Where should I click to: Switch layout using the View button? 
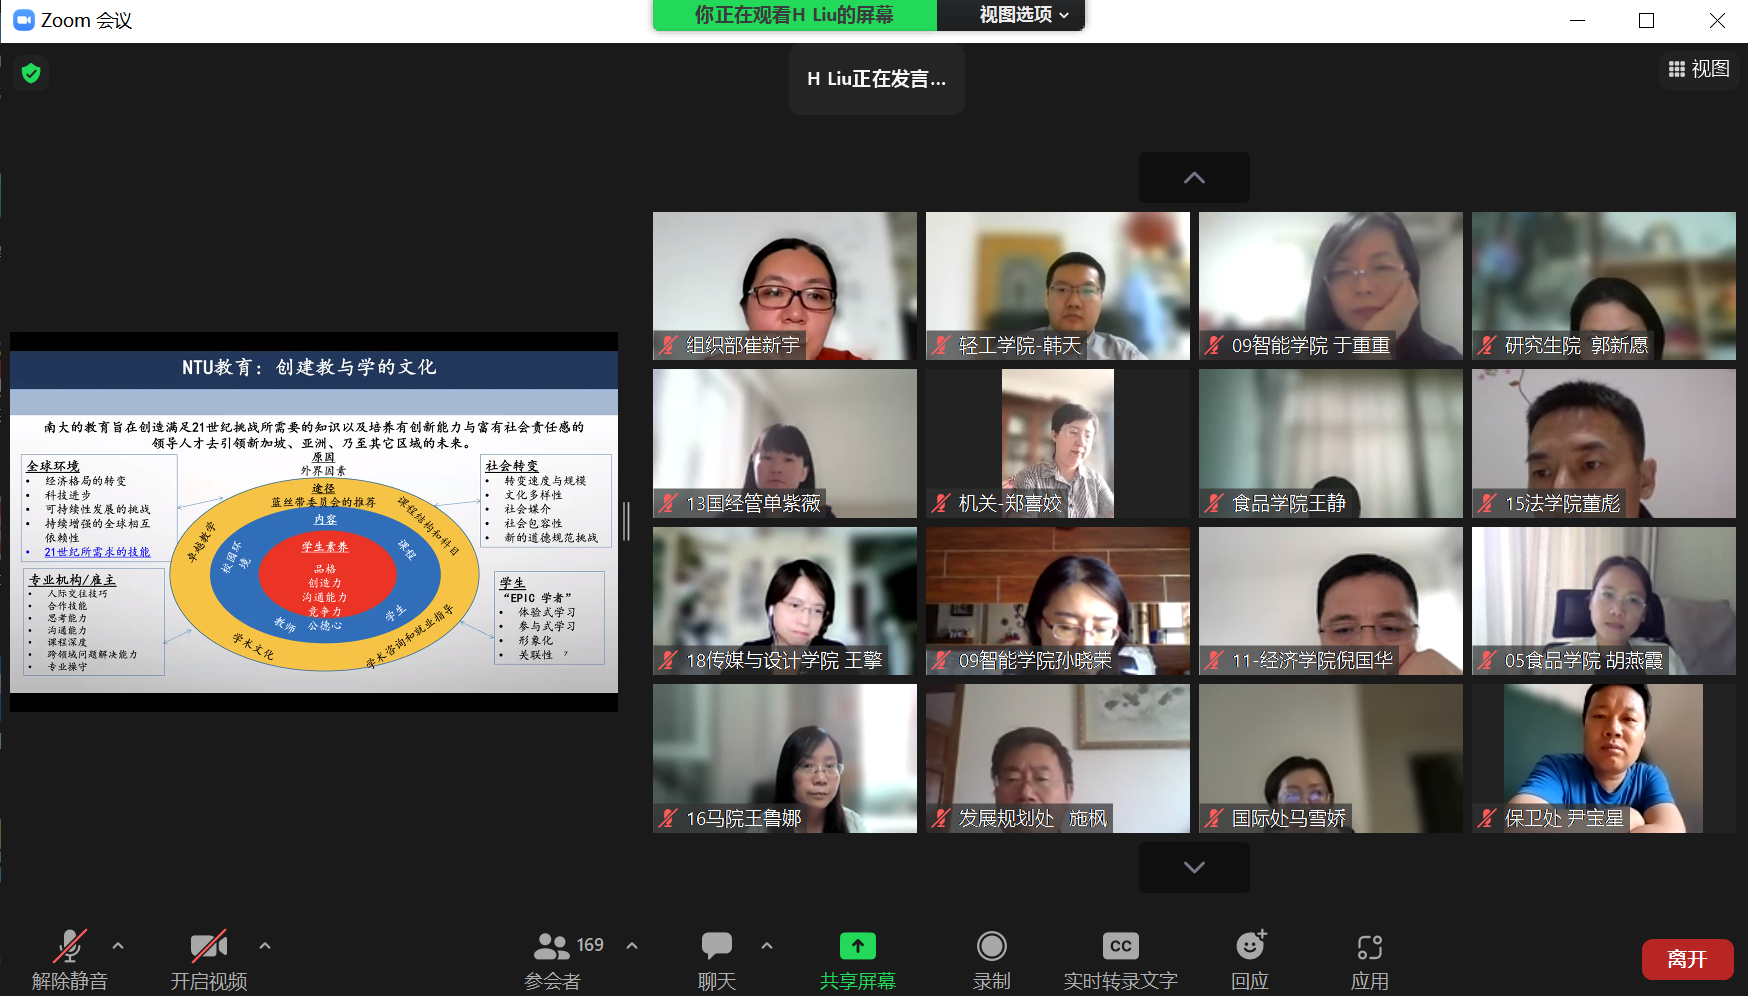click(x=1699, y=69)
